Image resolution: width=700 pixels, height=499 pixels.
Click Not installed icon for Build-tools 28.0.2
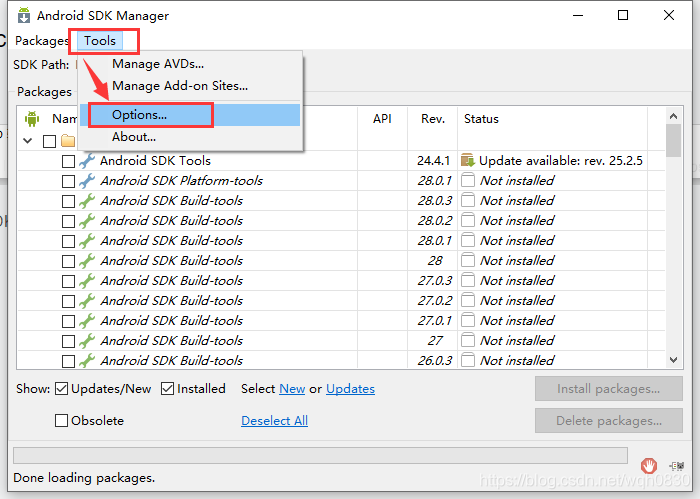[x=467, y=220]
